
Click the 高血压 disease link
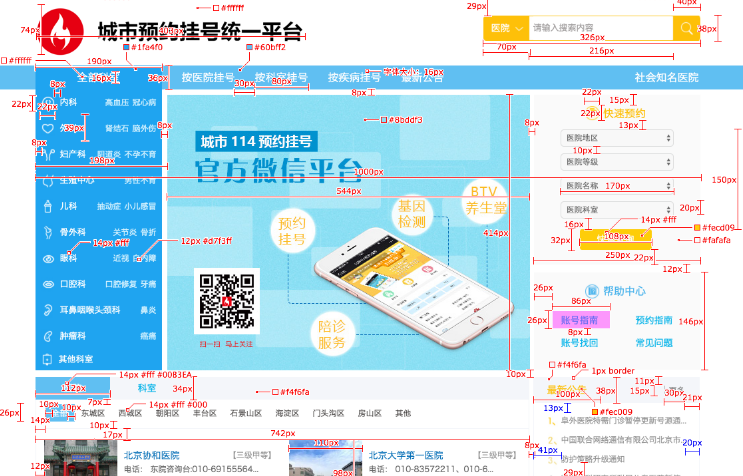click(x=117, y=102)
